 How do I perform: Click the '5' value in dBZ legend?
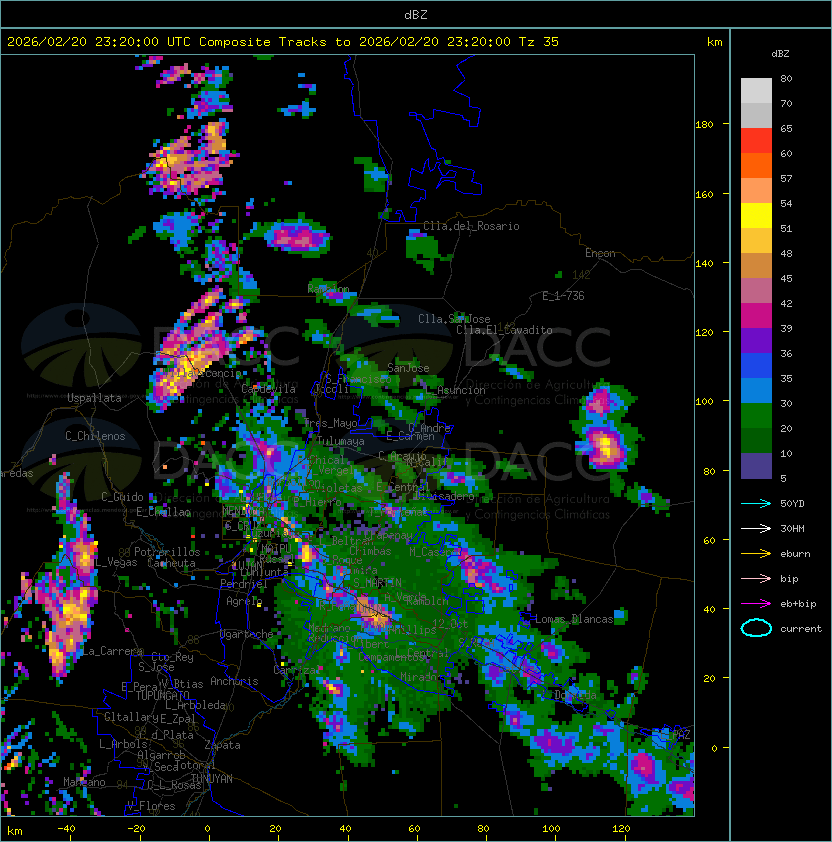[783, 478]
